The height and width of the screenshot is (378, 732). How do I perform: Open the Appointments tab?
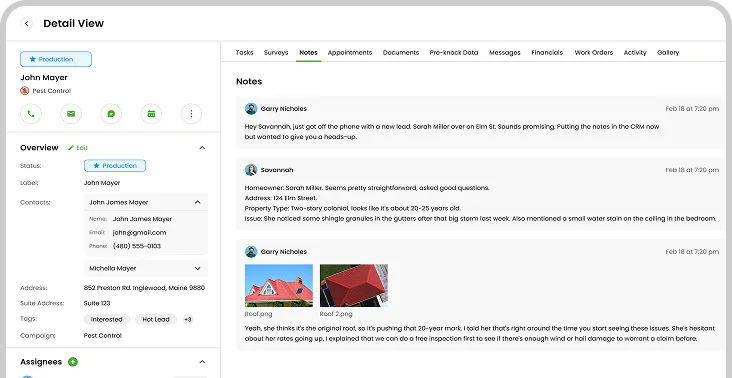coord(350,53)
